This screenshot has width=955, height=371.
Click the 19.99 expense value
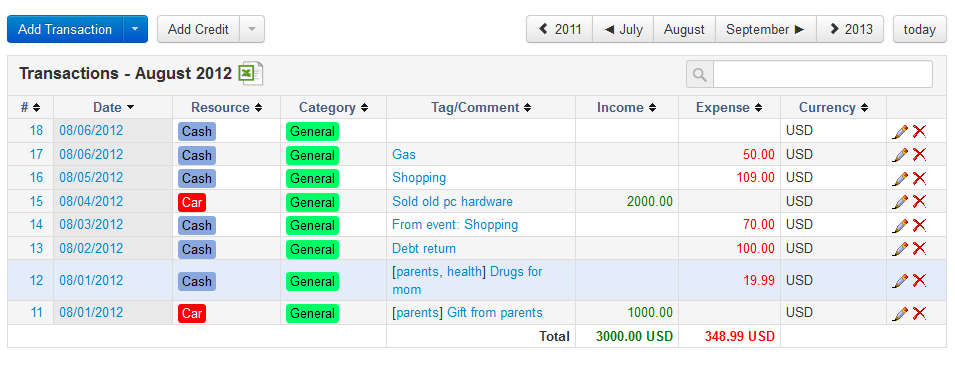pos(759,280)
